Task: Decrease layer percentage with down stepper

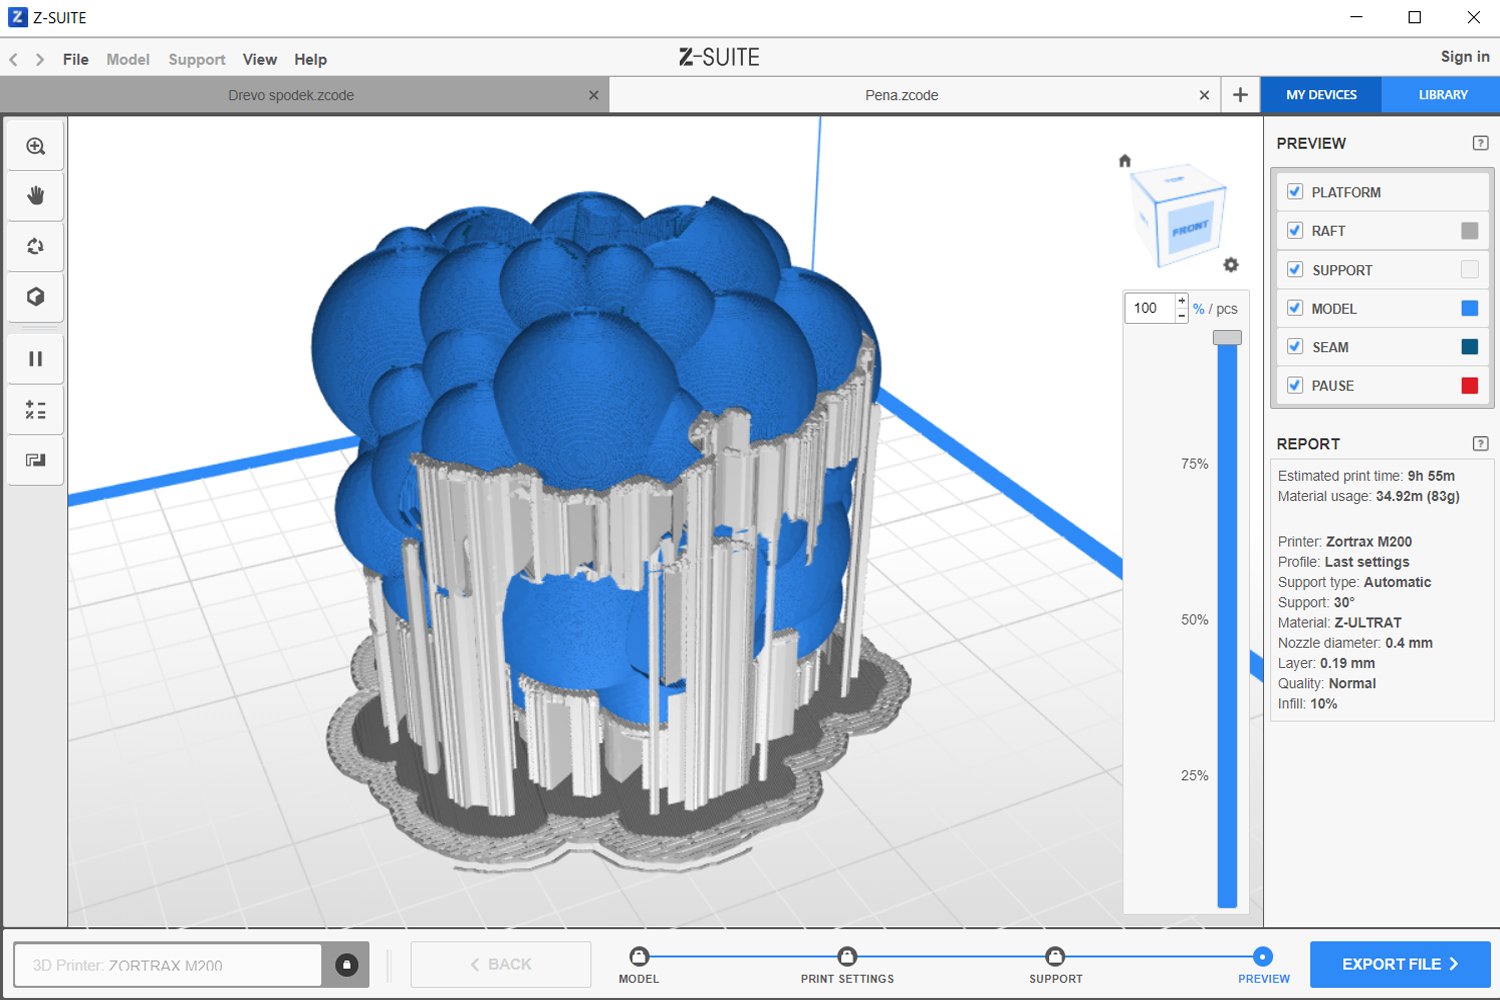Action: (x=1182, y=315)
